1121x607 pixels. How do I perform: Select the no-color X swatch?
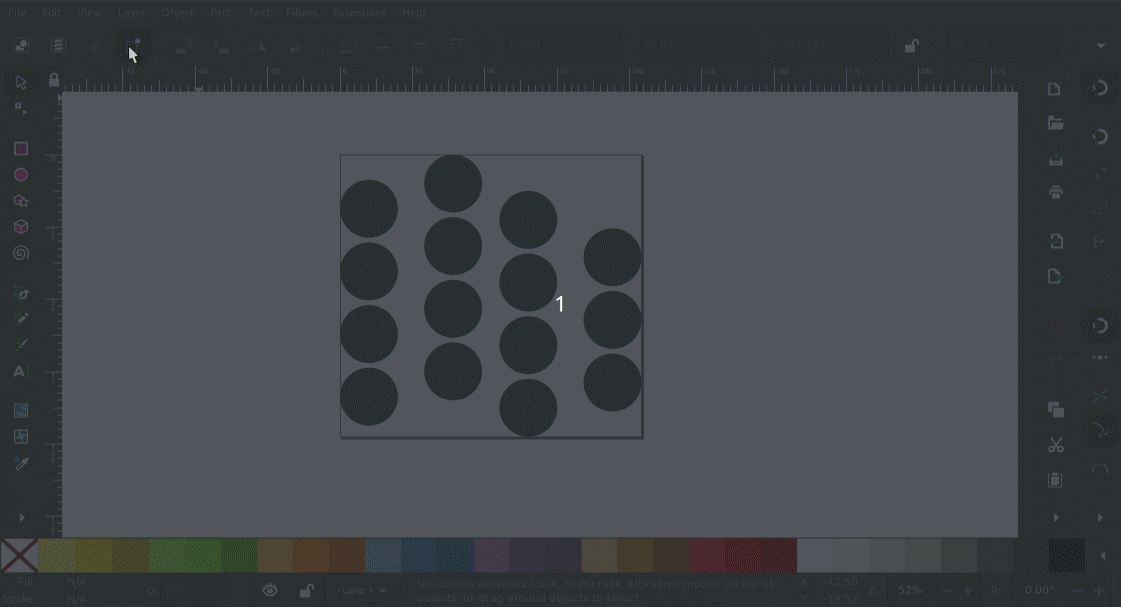(19, 556)
